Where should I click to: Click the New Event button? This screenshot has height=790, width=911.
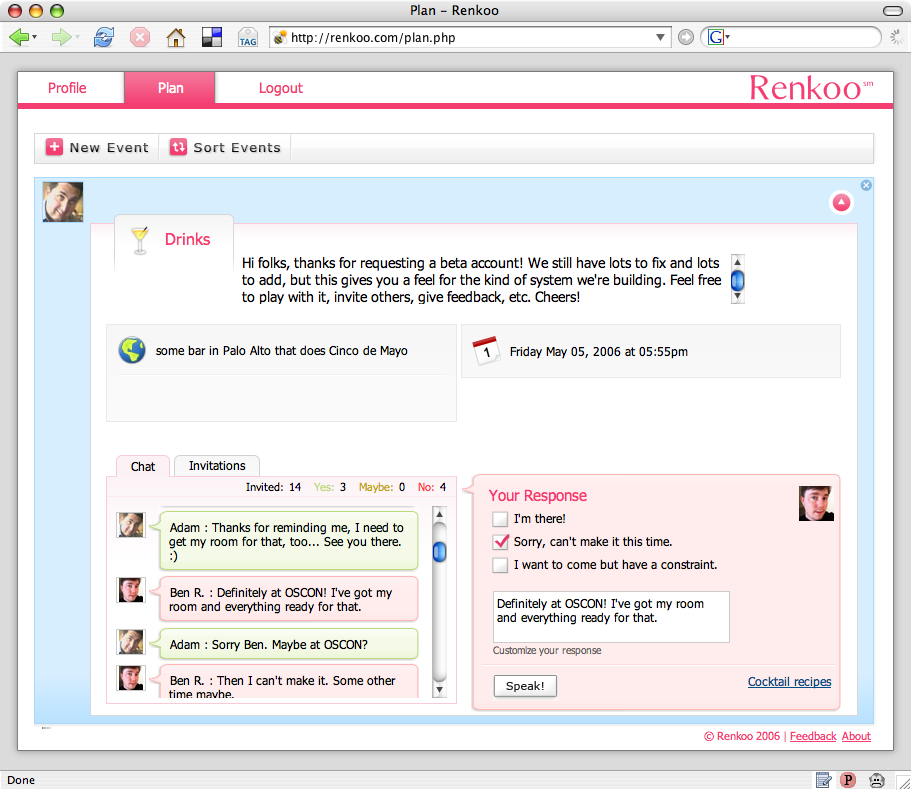point(97,148)
